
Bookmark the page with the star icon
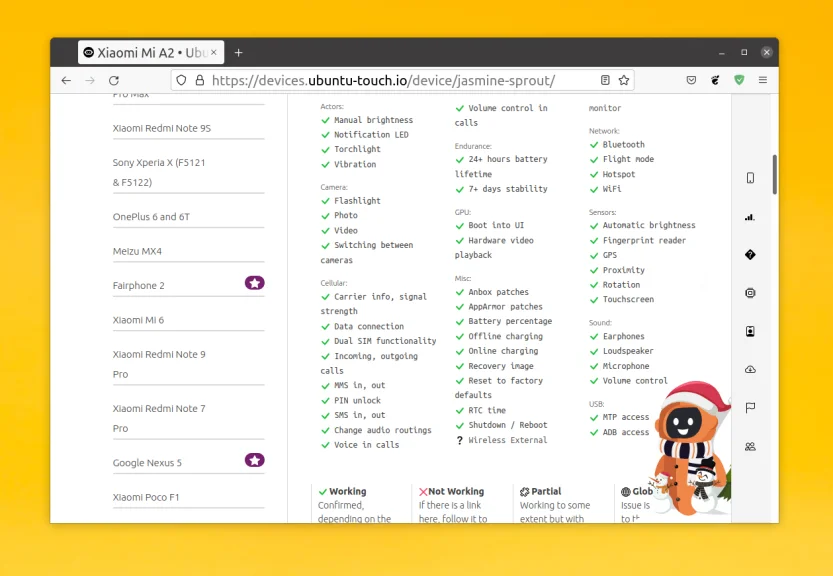tap(624, 80)
